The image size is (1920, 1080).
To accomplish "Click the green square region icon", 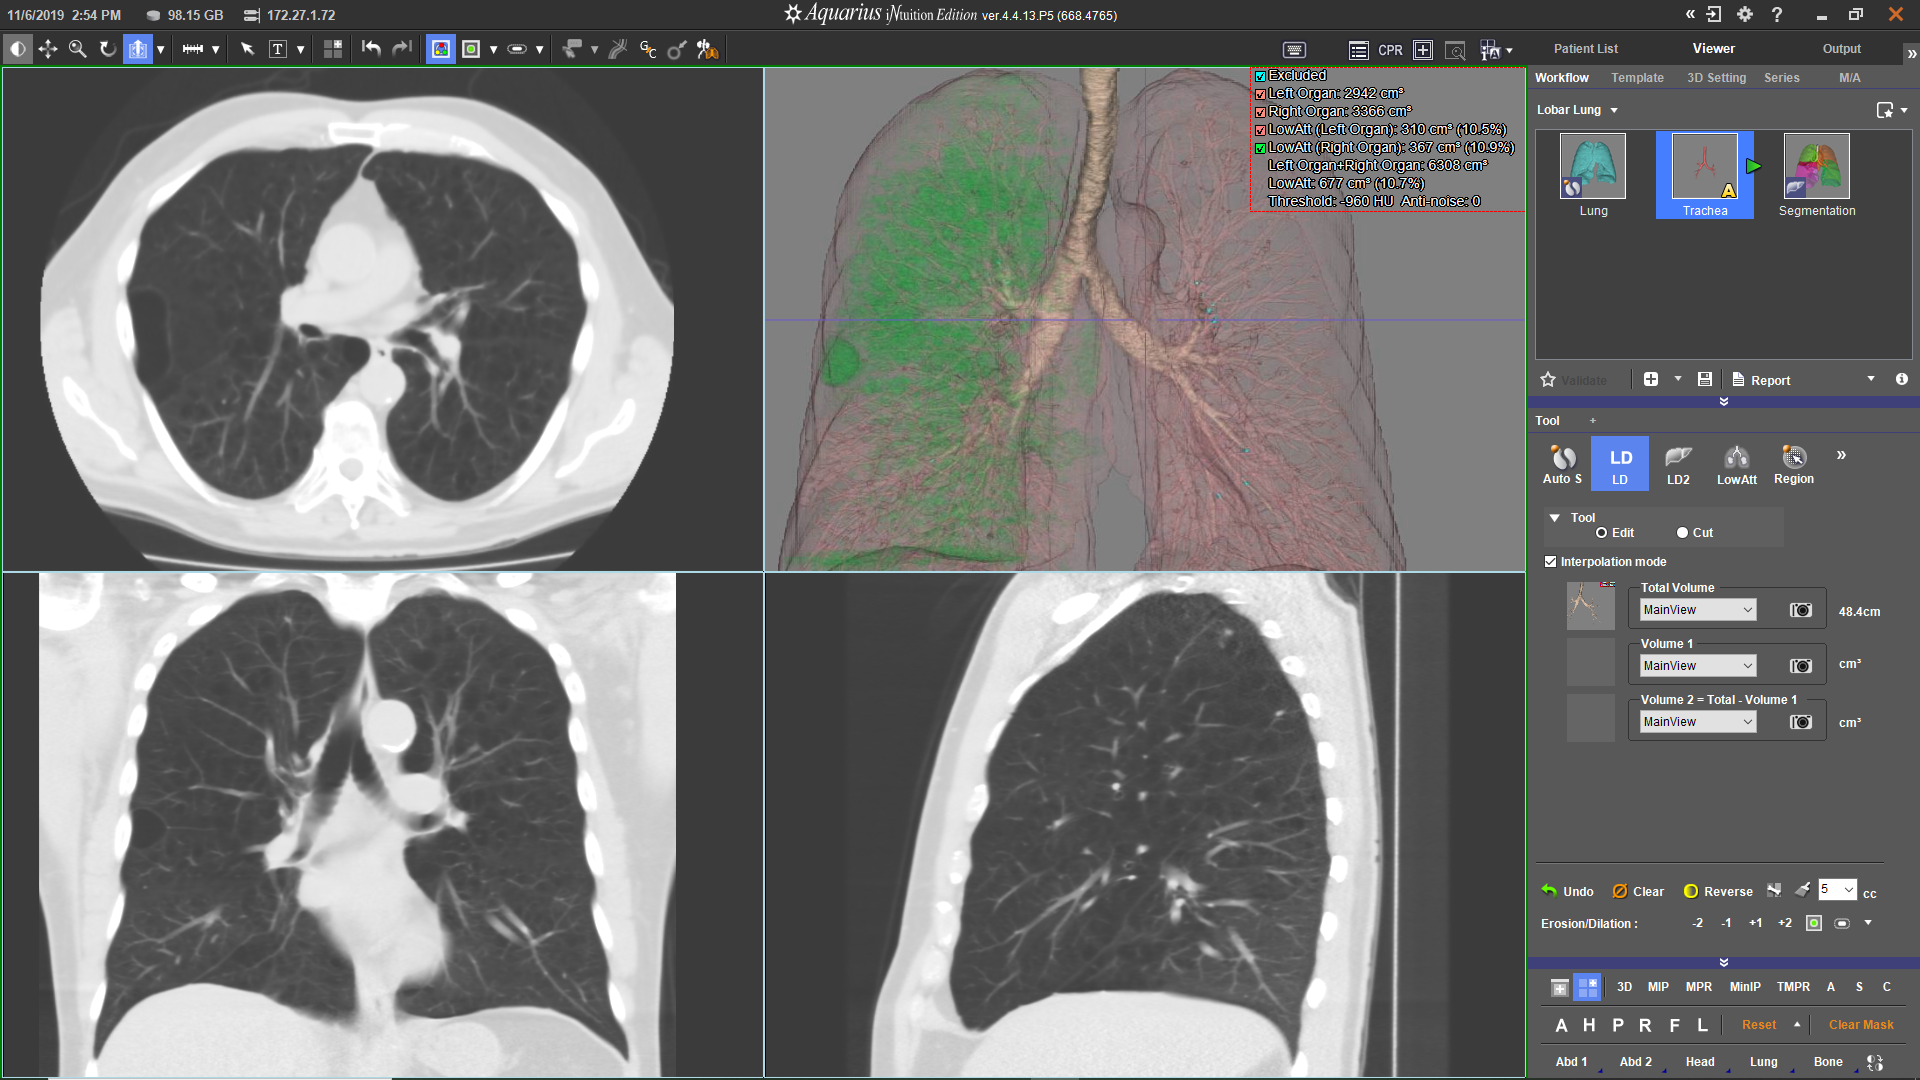I will click(471, 49).
